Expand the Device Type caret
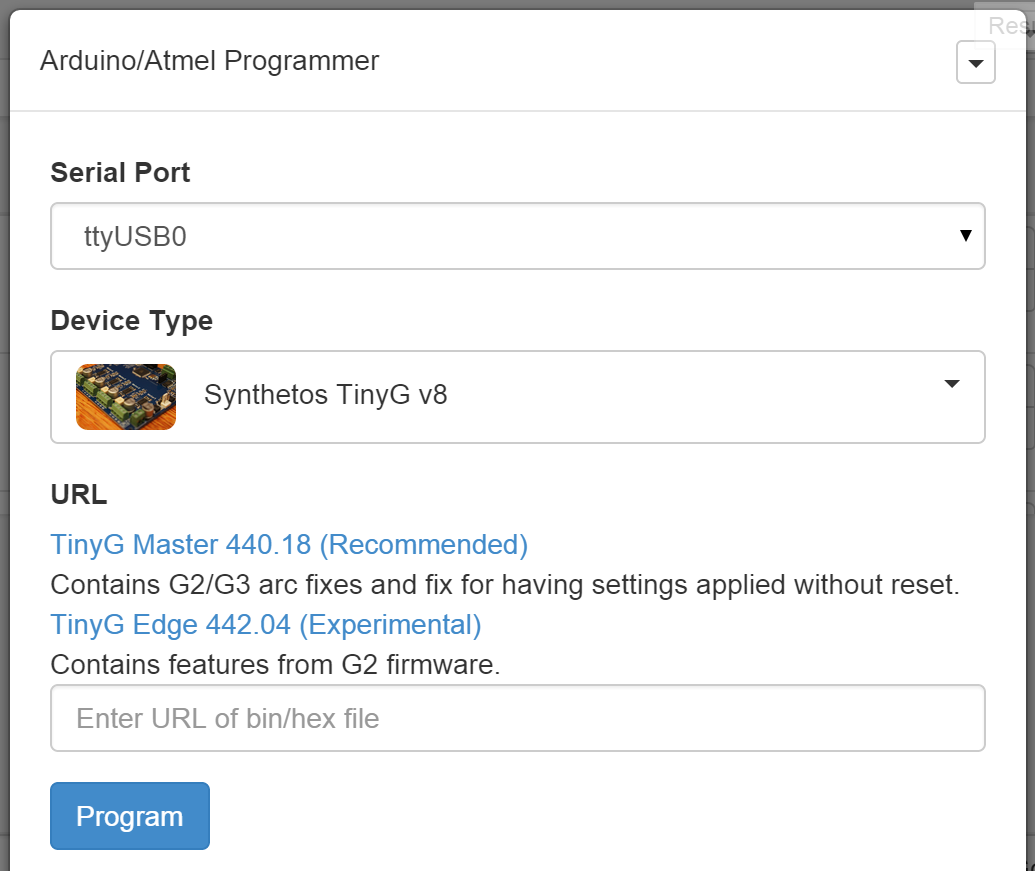Screen dimensions: 1035x871 [x=951, y=384]
